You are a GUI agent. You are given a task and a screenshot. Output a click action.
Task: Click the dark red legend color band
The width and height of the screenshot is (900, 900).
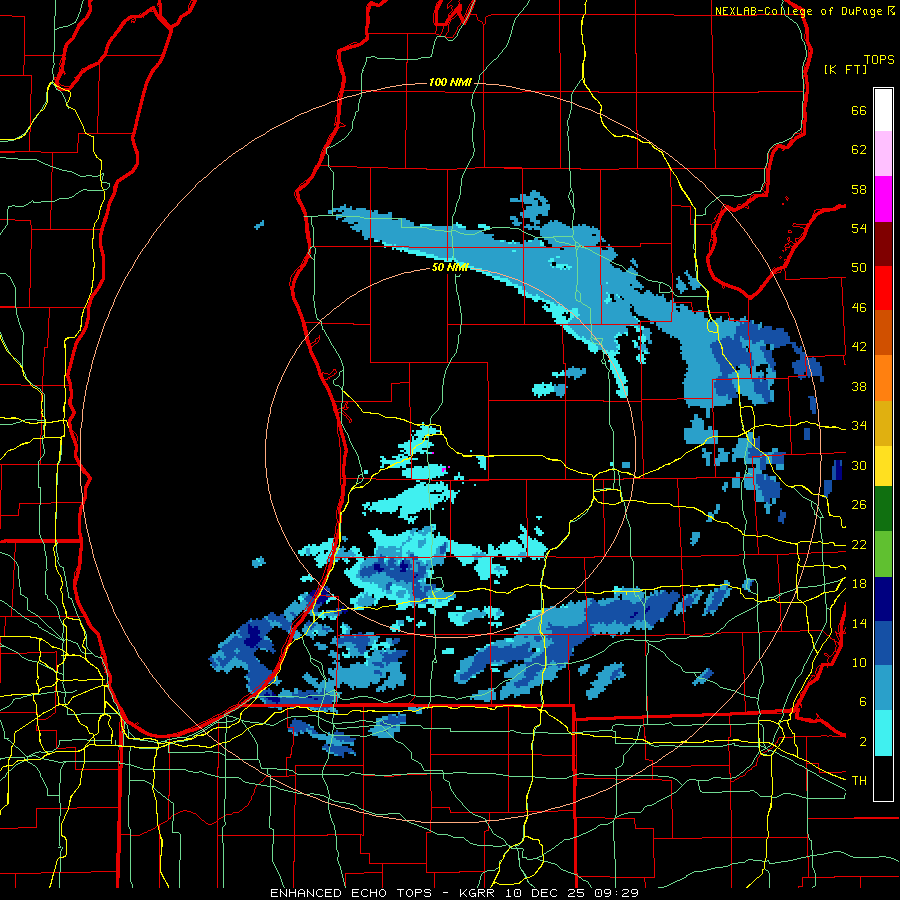click(x=883, y=244)
